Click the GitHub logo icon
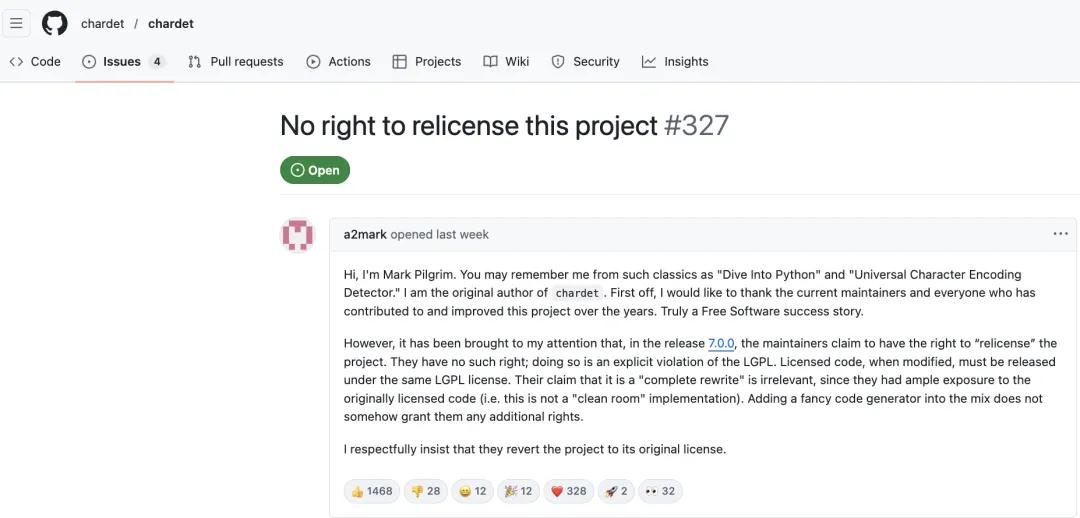Screen dimensions: 1080x518 coord(54,23)
